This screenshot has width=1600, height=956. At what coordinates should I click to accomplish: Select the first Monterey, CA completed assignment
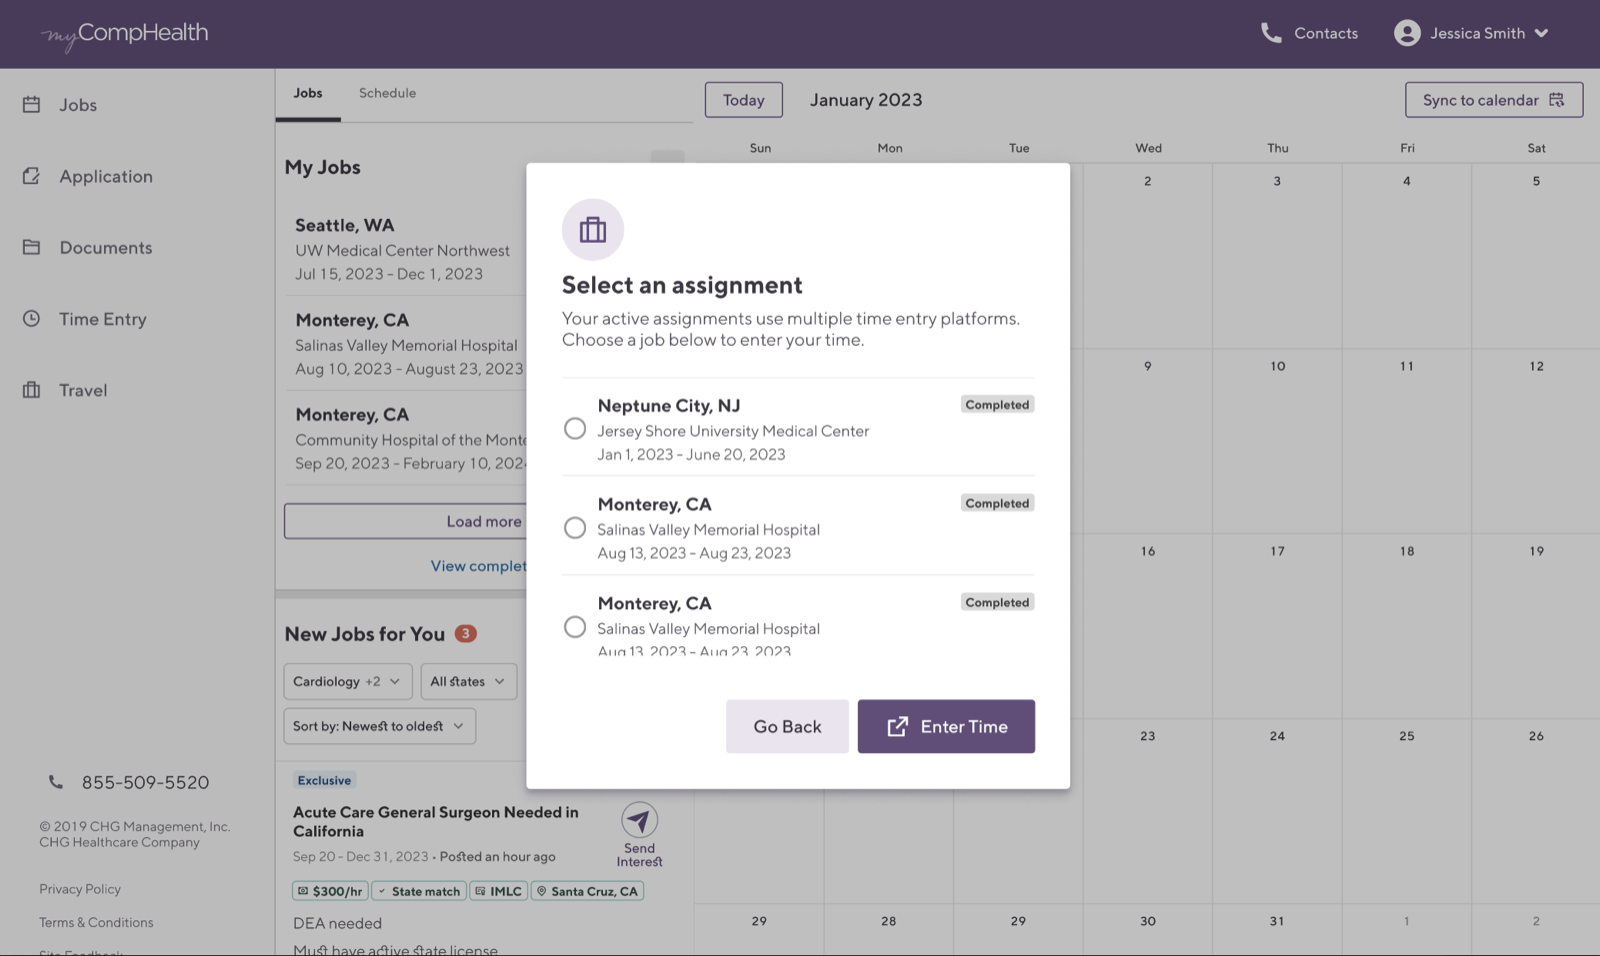pyautogui.click(x=575, y=527)
